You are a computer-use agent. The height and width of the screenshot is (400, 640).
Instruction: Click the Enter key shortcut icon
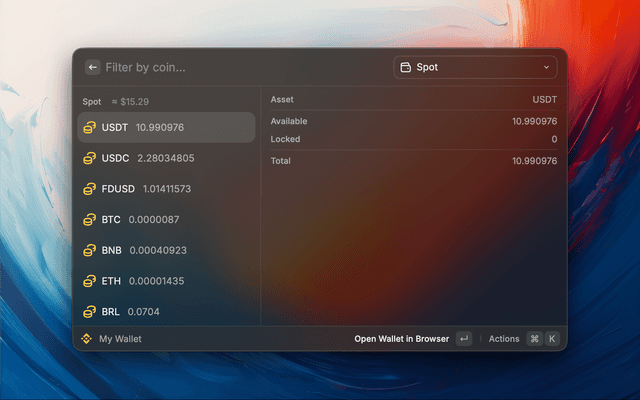click(464, 339)
